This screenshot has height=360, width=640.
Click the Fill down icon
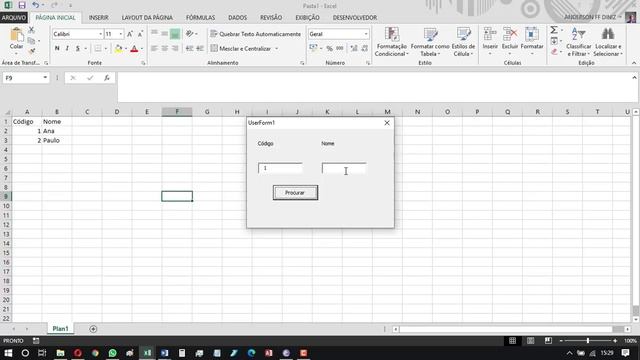(x=554, y=41)
